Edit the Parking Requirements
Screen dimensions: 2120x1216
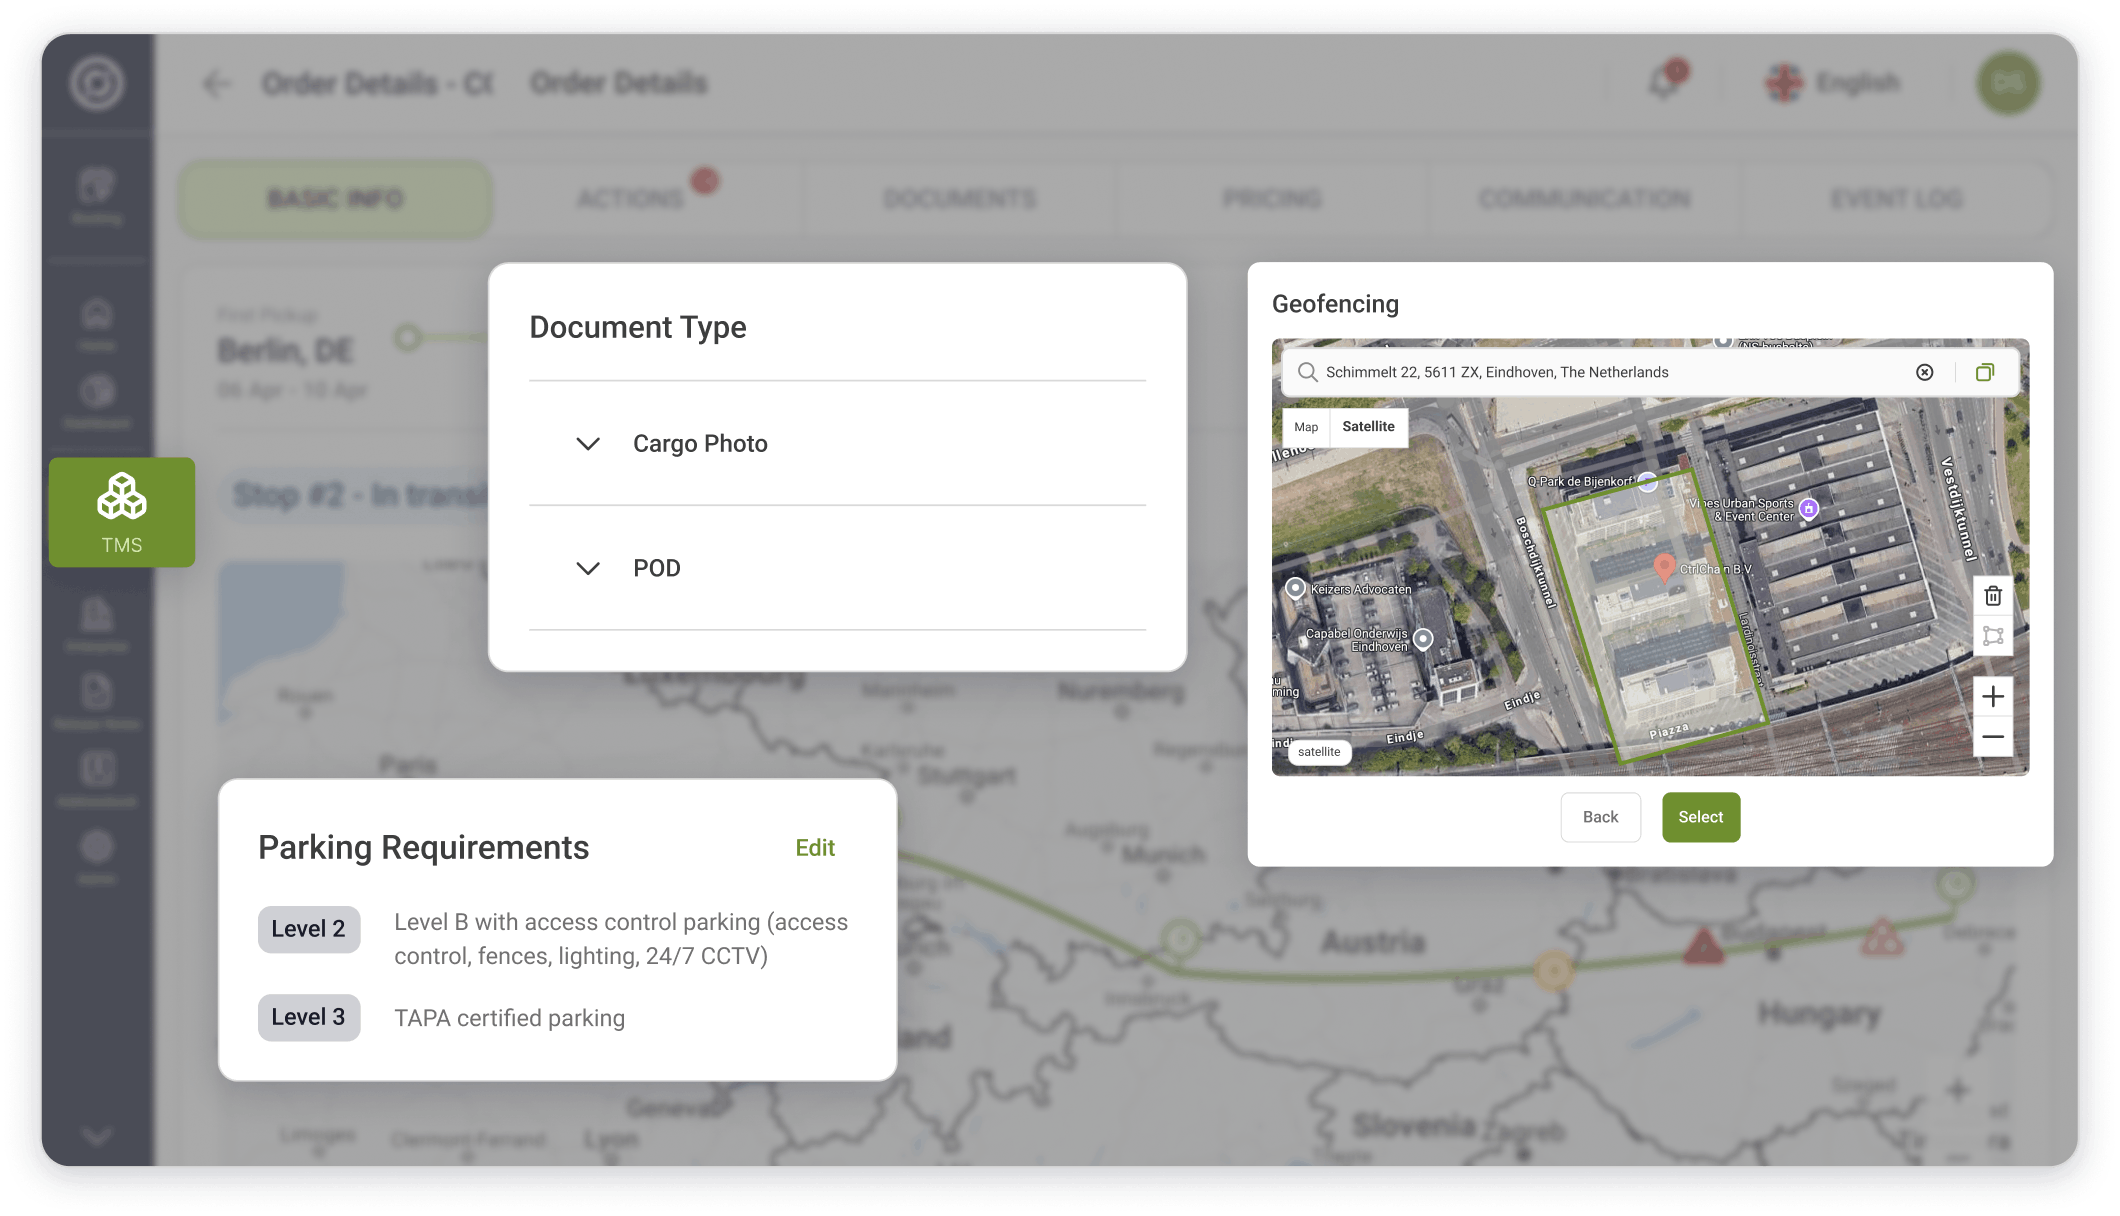pyautogui.click(x=814, y=848)
